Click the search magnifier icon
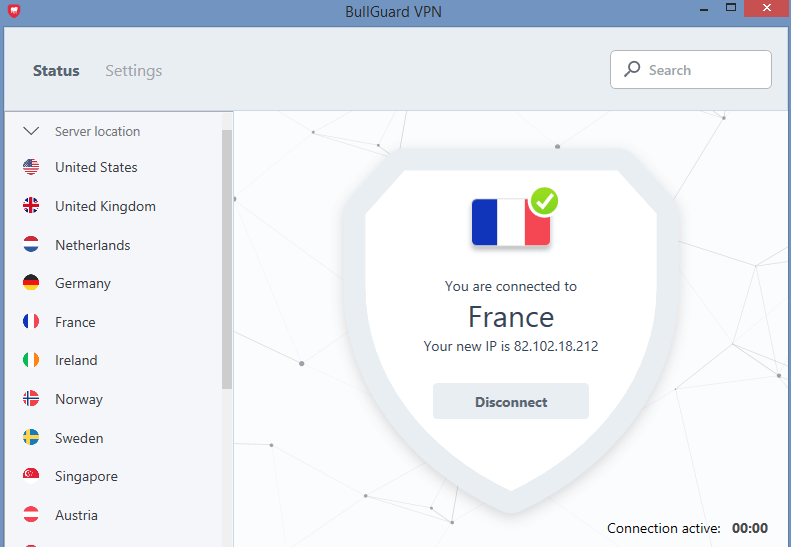 [632, 70]
